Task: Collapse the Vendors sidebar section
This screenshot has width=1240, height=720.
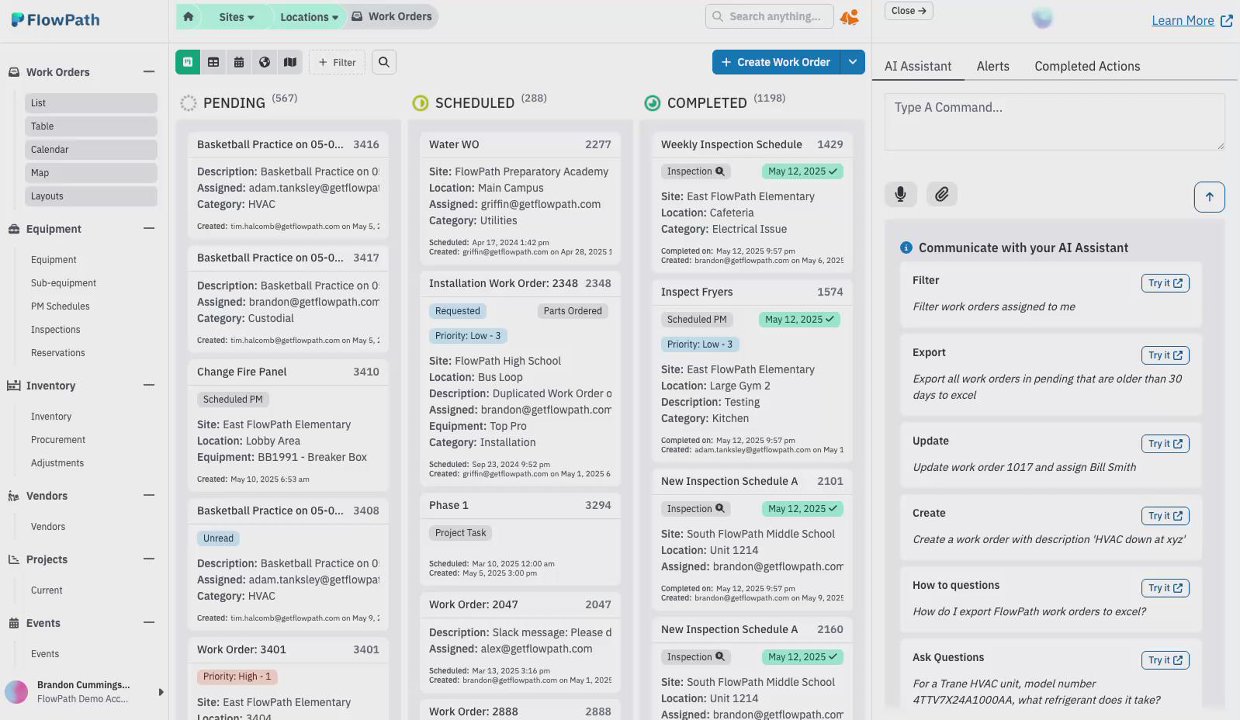Action: click(x=149, y=495)
